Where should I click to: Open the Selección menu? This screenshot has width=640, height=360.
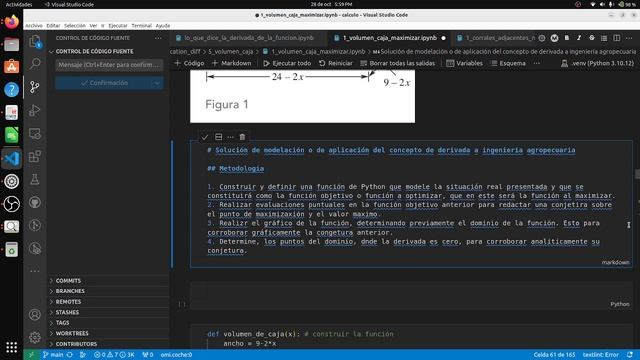click(x=75, y=26)
